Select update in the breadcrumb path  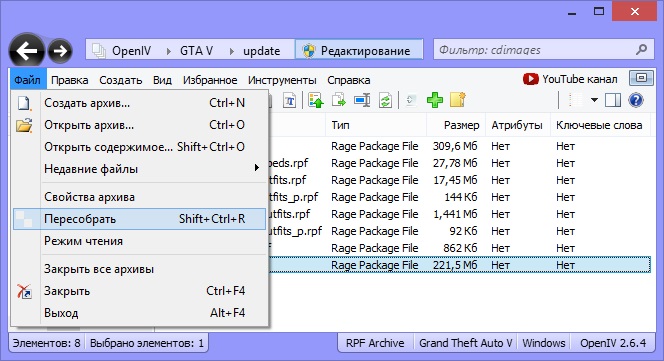click(x=261, y=51)
